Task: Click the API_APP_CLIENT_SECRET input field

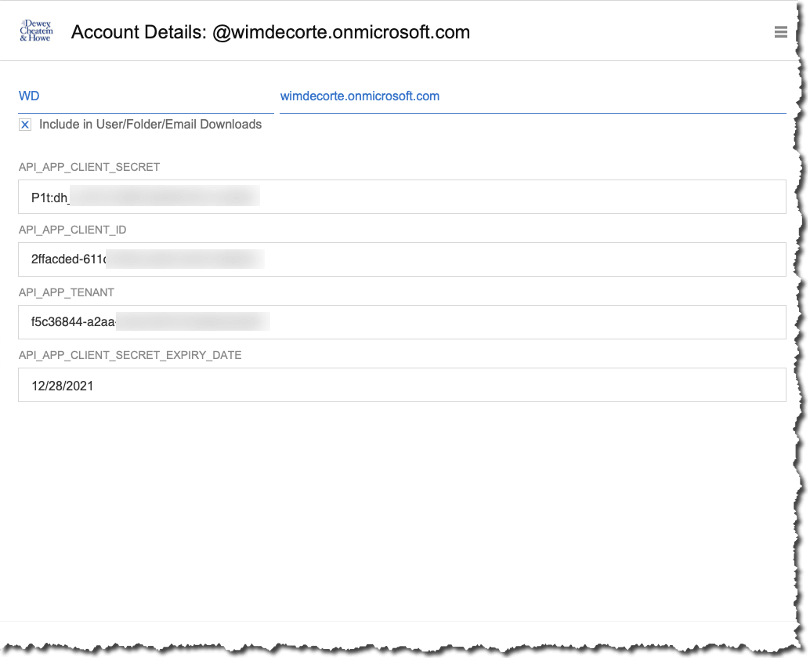Action: tap(402, 197)
